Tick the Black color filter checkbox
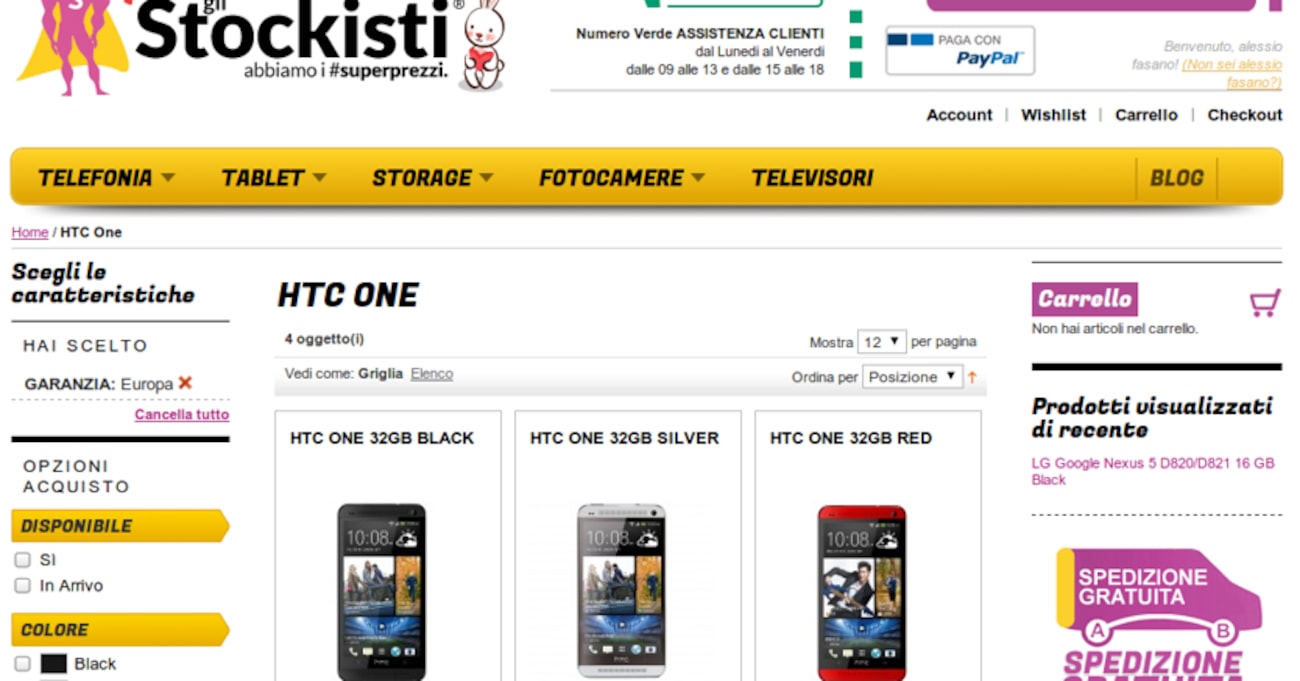This screenshot has height=681, width=1300. pos(22,664)
